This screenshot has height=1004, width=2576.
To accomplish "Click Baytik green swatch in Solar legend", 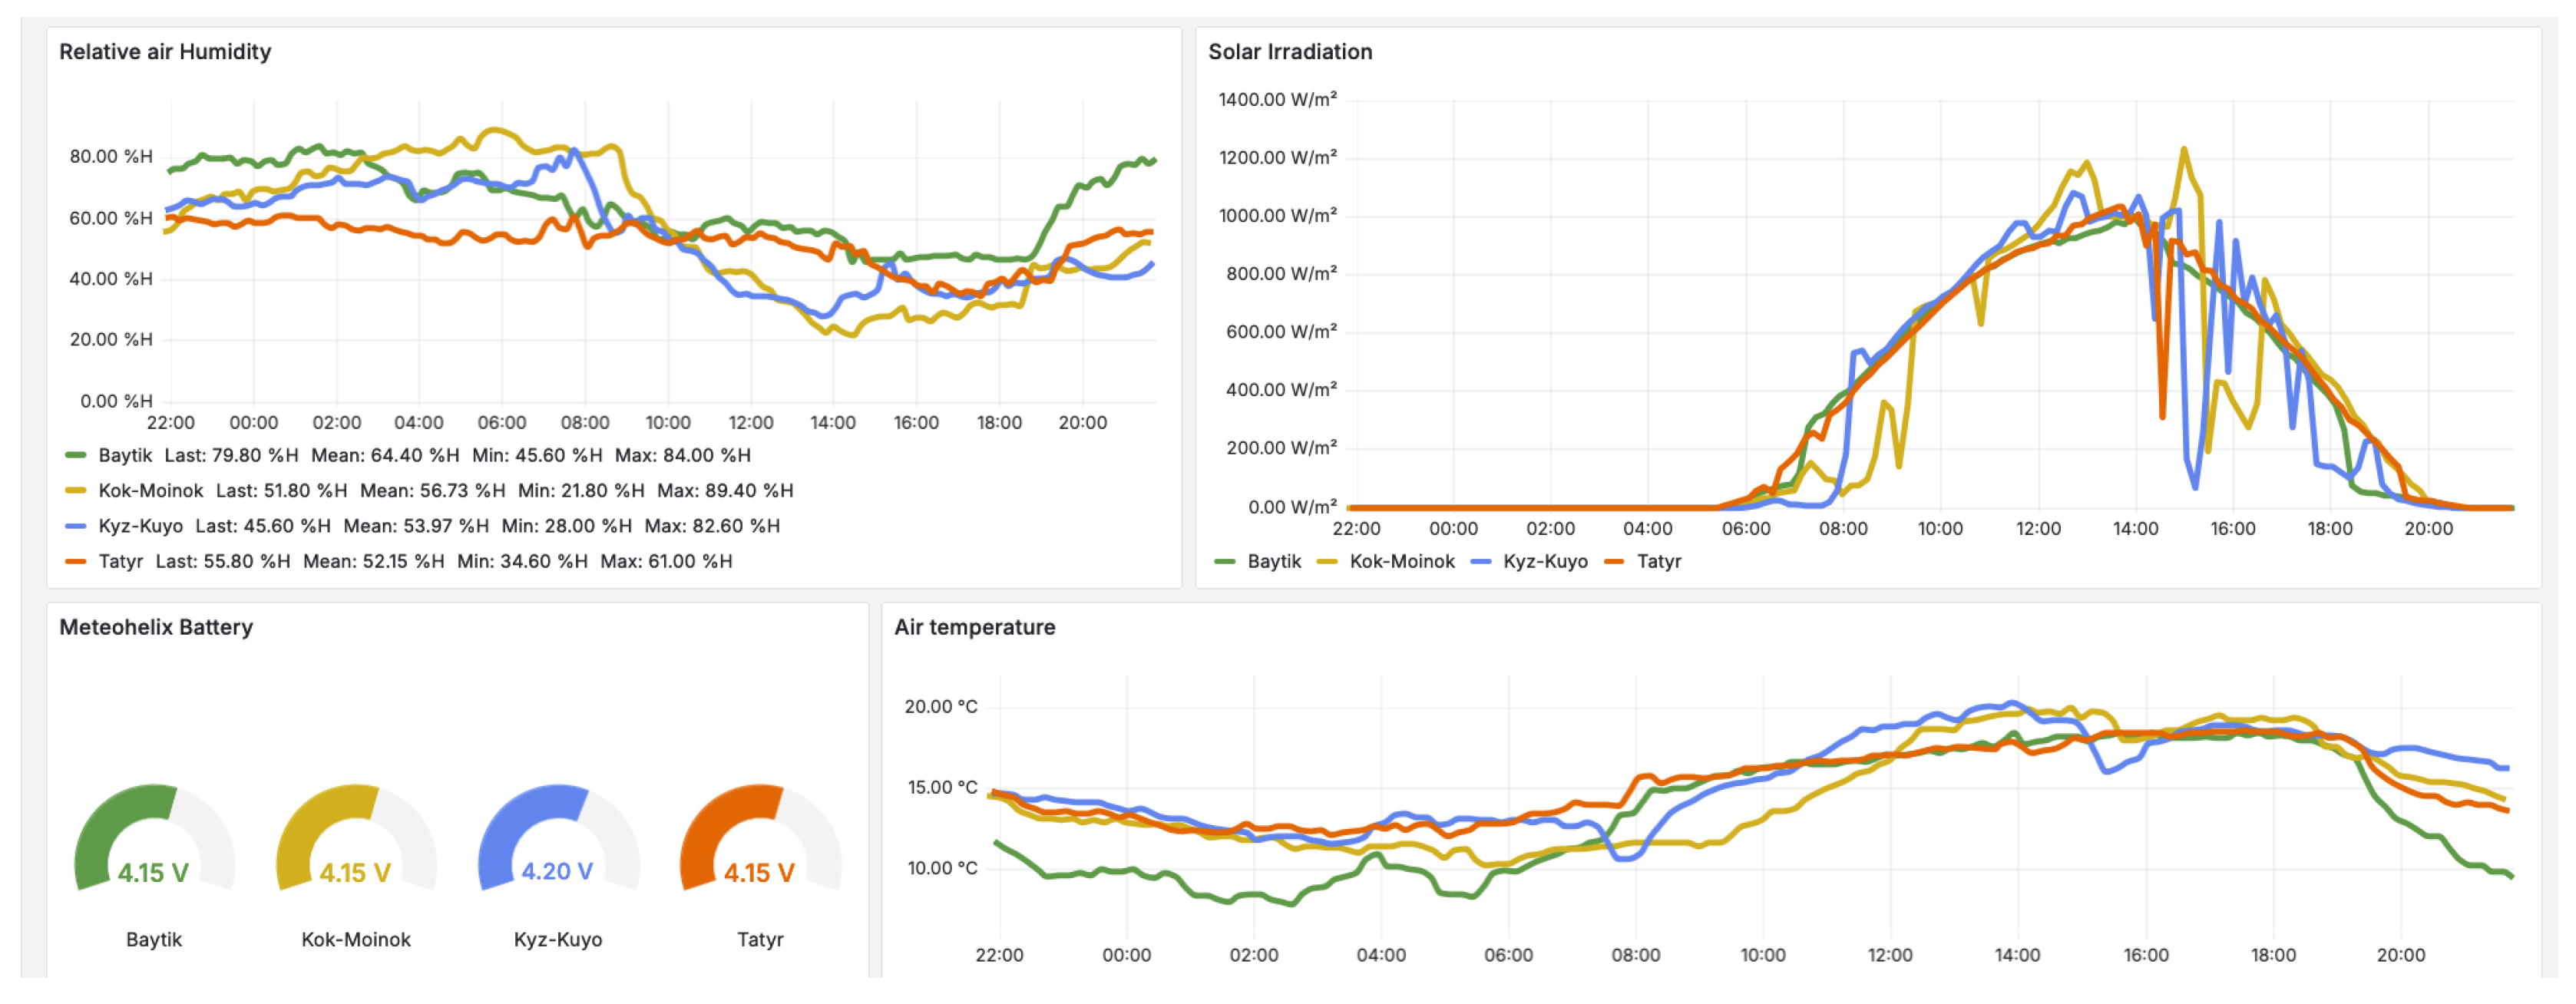I will (x=1224, y=562).
